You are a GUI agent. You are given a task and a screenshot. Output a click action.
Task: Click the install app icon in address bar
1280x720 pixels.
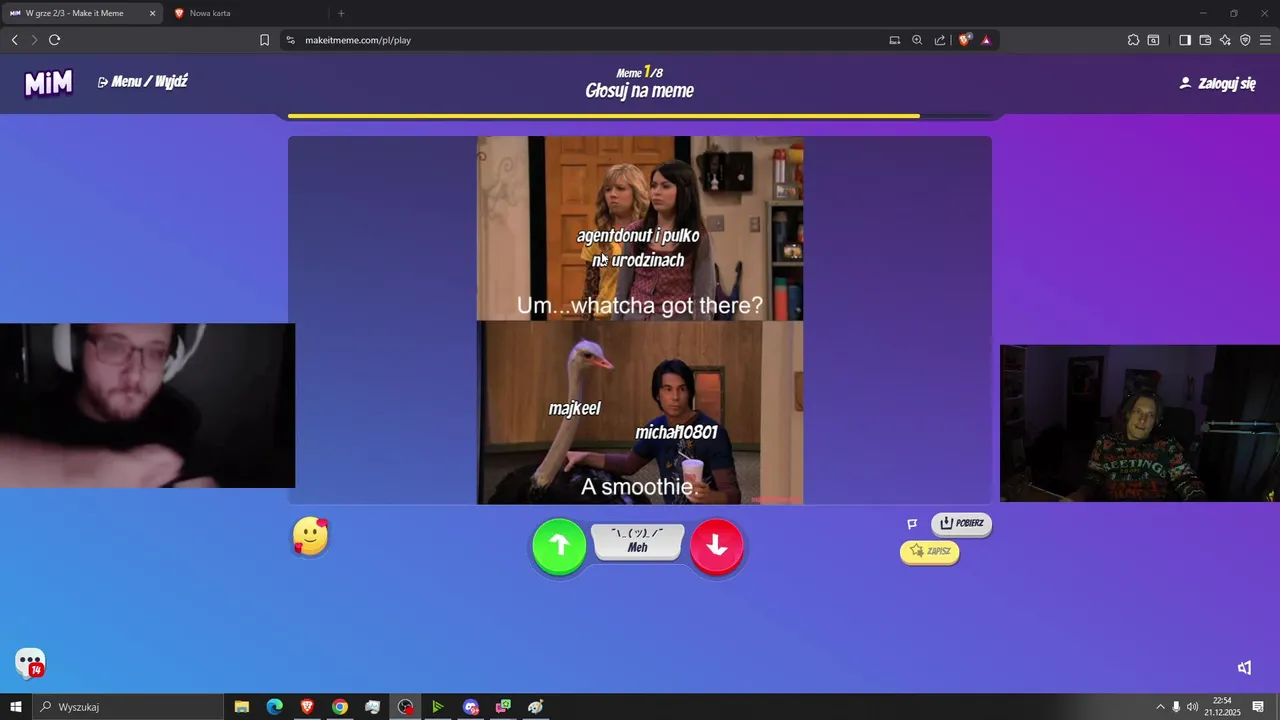pos(895,40)
